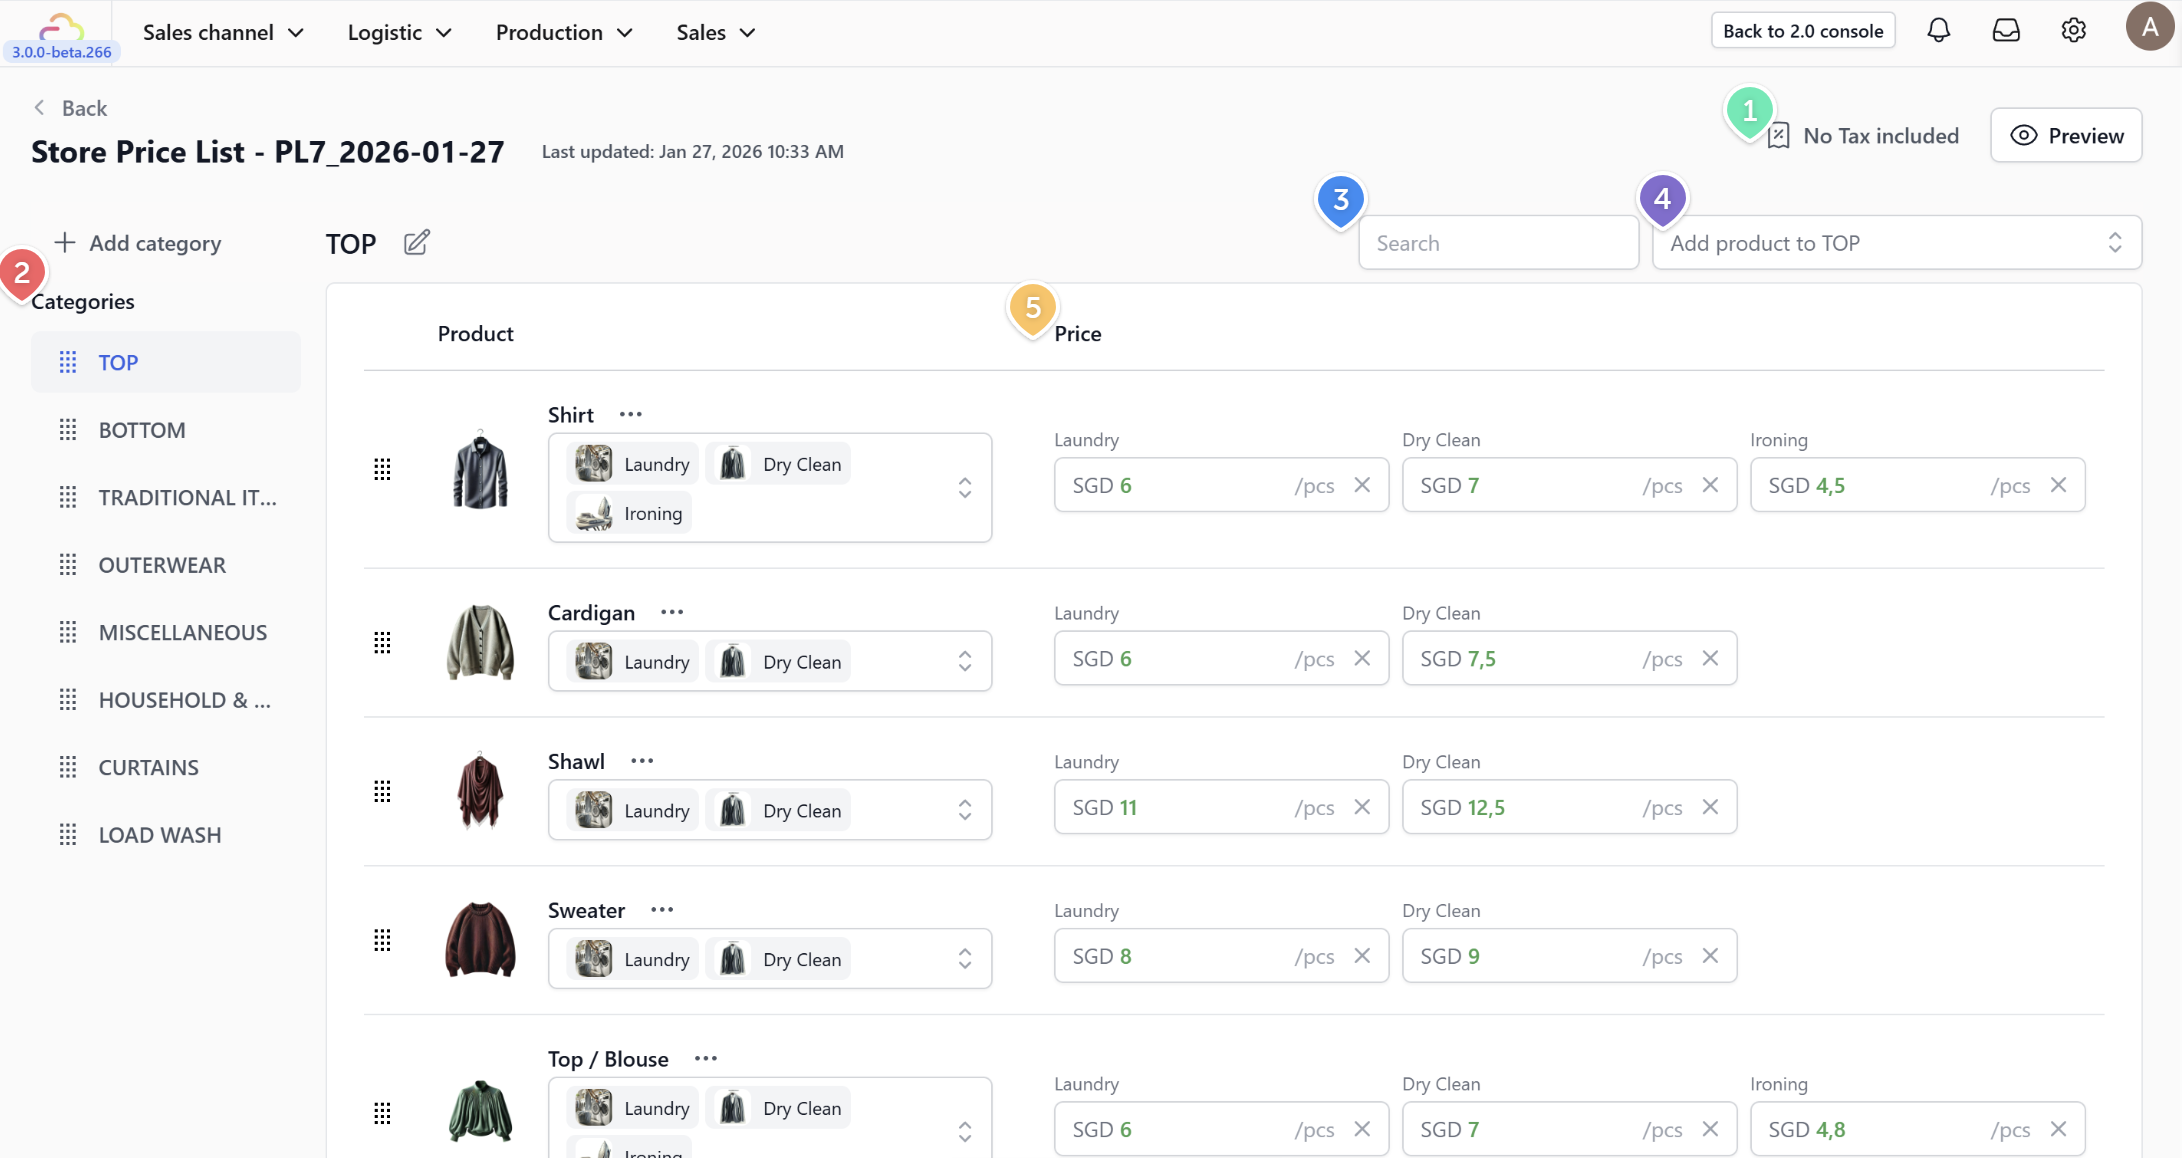Open the Production menu

pyautogui.click(x=564, y=32)
